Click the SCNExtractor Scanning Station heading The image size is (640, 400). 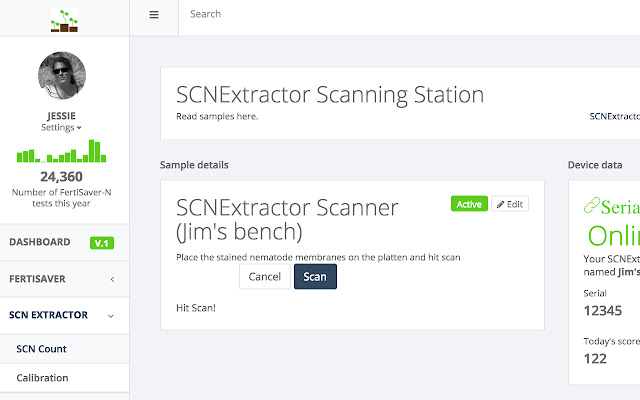click(x=330, y=95)
